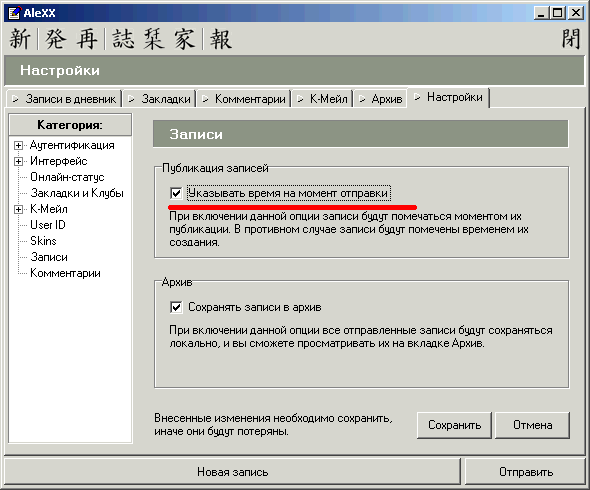This screenshot has height=490, width=590.
Task: Click the 誌 kanji toolbar icon
Action: [x=123, y=39]
